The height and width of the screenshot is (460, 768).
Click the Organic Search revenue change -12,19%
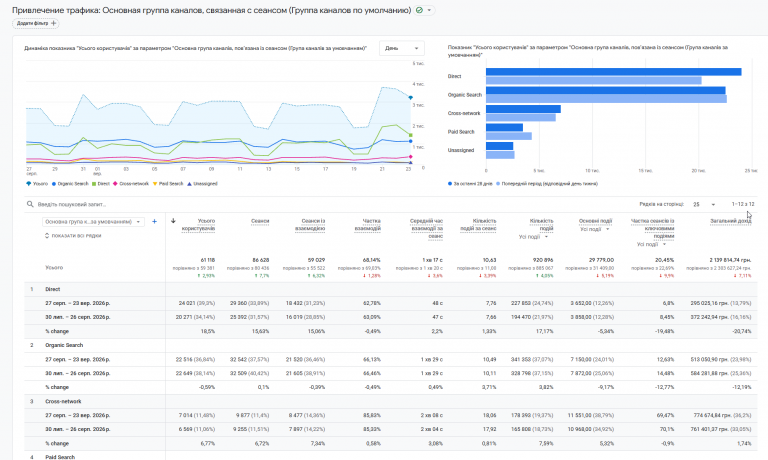tap(742, 387)
